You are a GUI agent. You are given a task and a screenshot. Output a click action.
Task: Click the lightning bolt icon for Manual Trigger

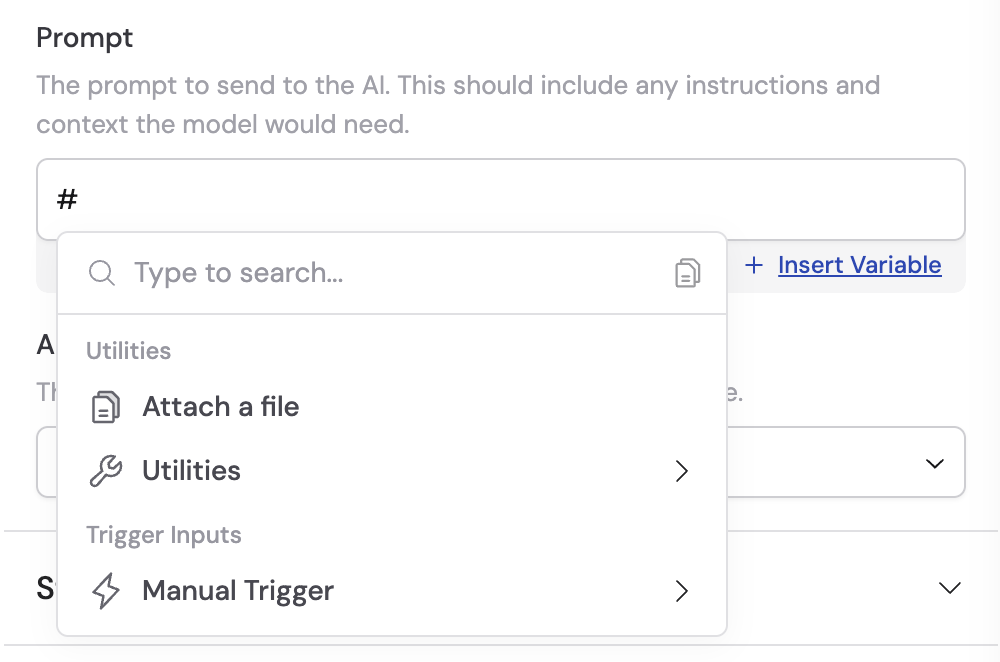105,590
